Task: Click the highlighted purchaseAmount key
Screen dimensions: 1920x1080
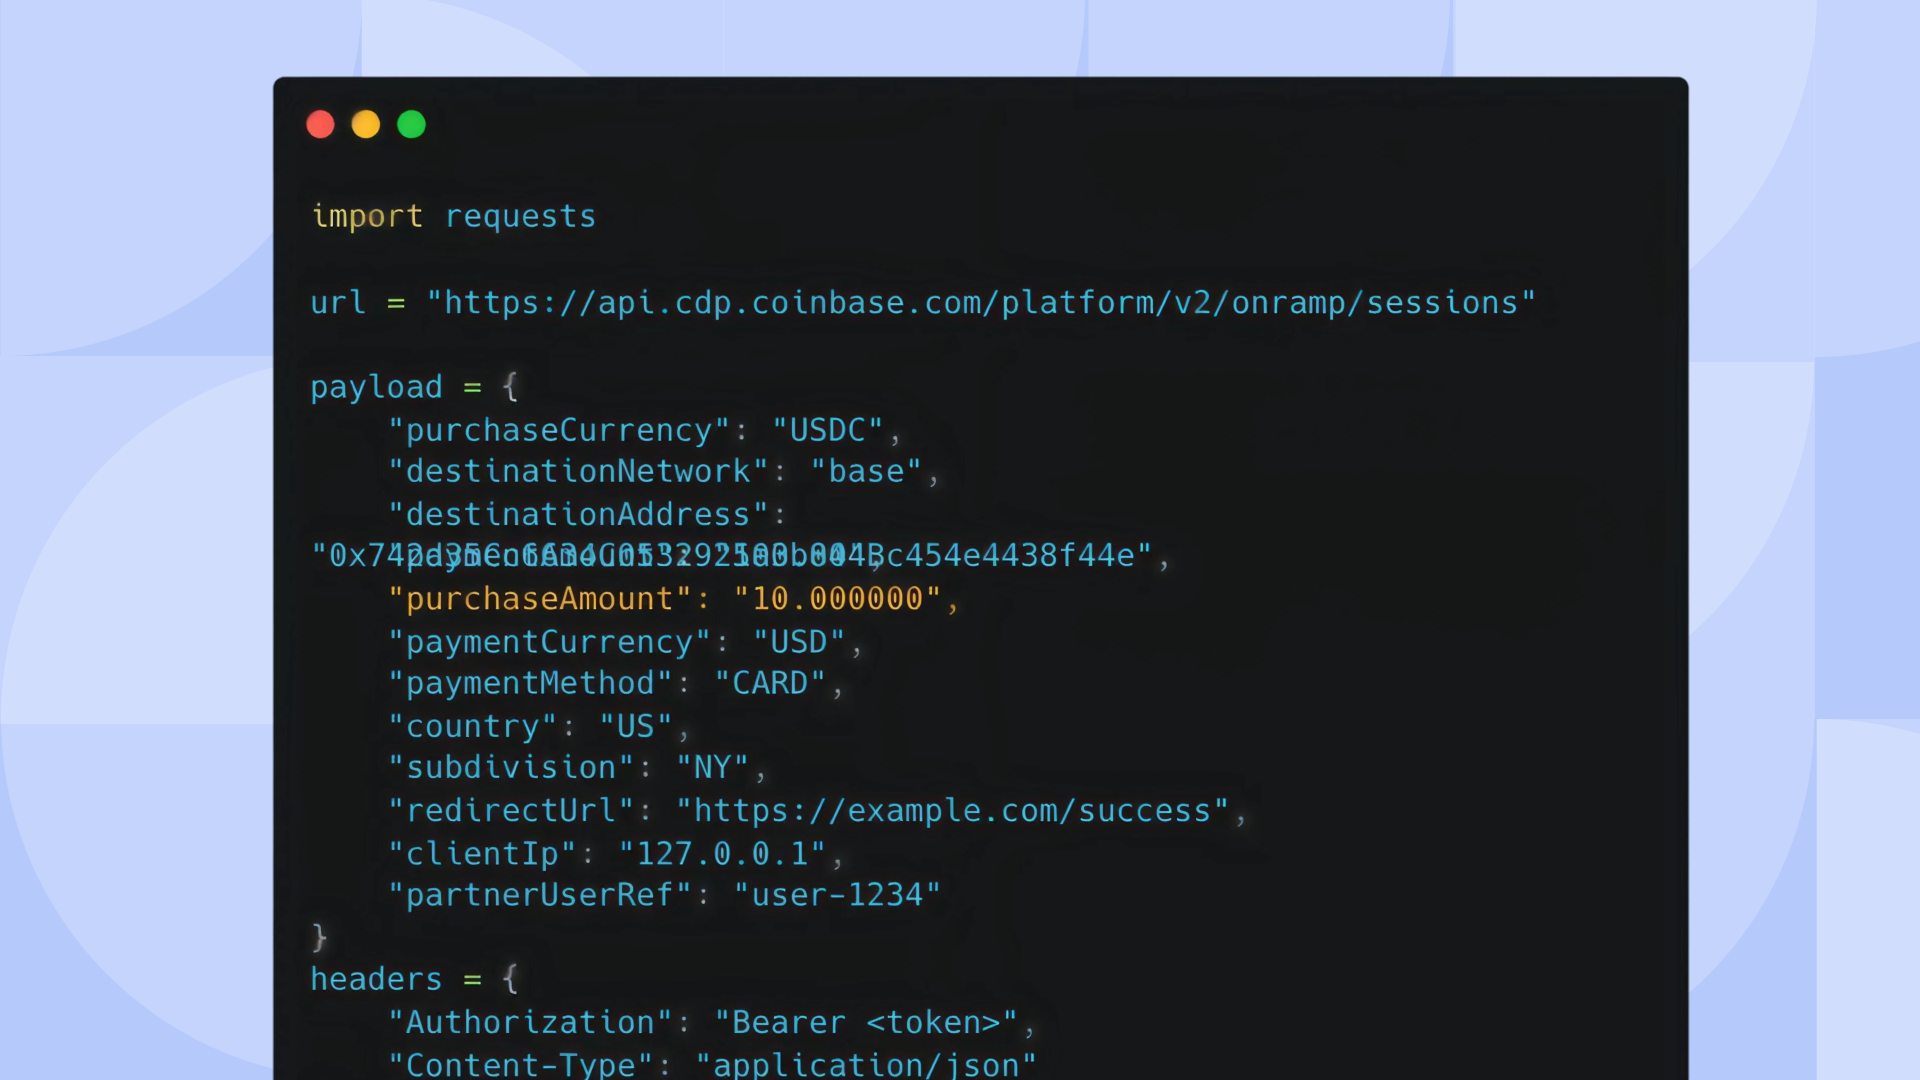Action: tap(539, 599)
